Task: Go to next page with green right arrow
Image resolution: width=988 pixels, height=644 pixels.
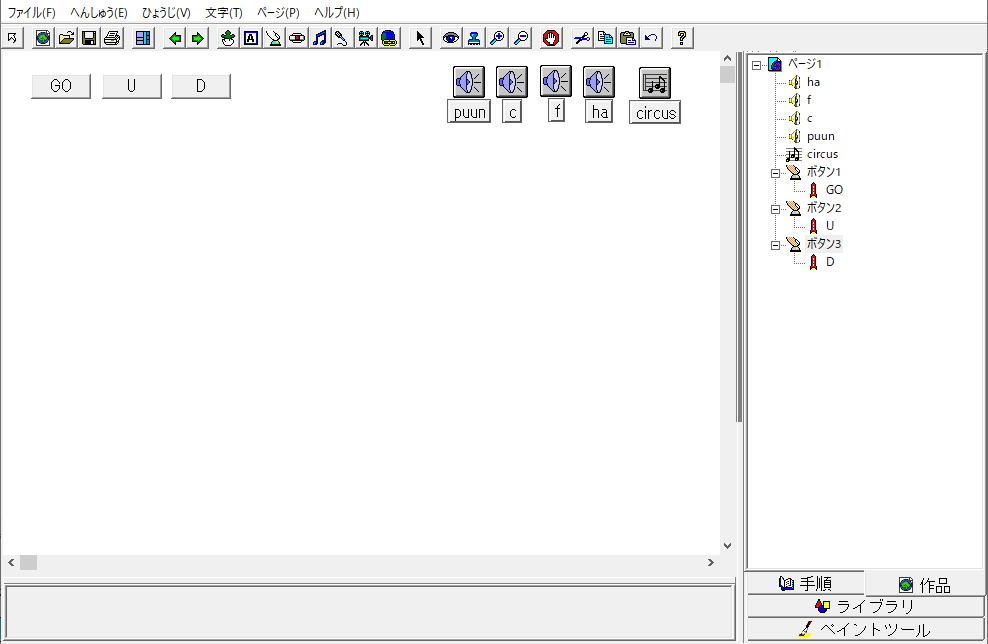Action: pyautogui.click(x=198, y=38)
